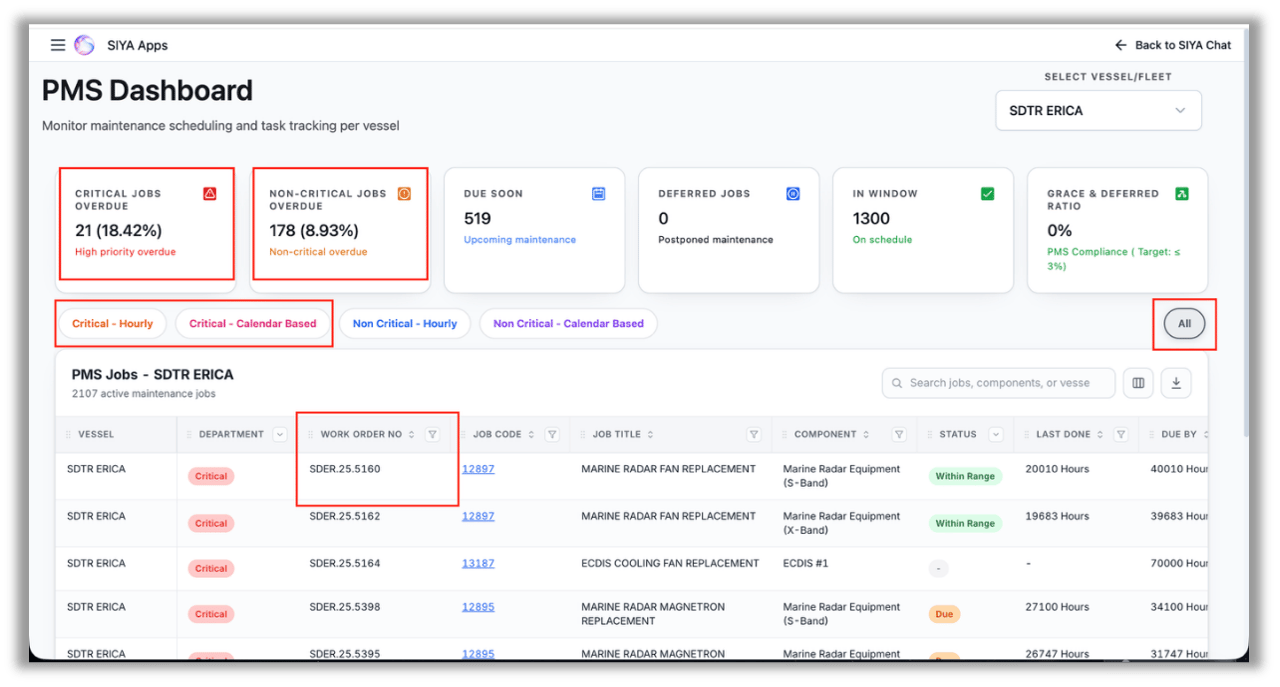Screen dimensions: 1280x687
Task: Click the In Window checkmark icon
Action: pyautogui.click(x=987, y=193)
